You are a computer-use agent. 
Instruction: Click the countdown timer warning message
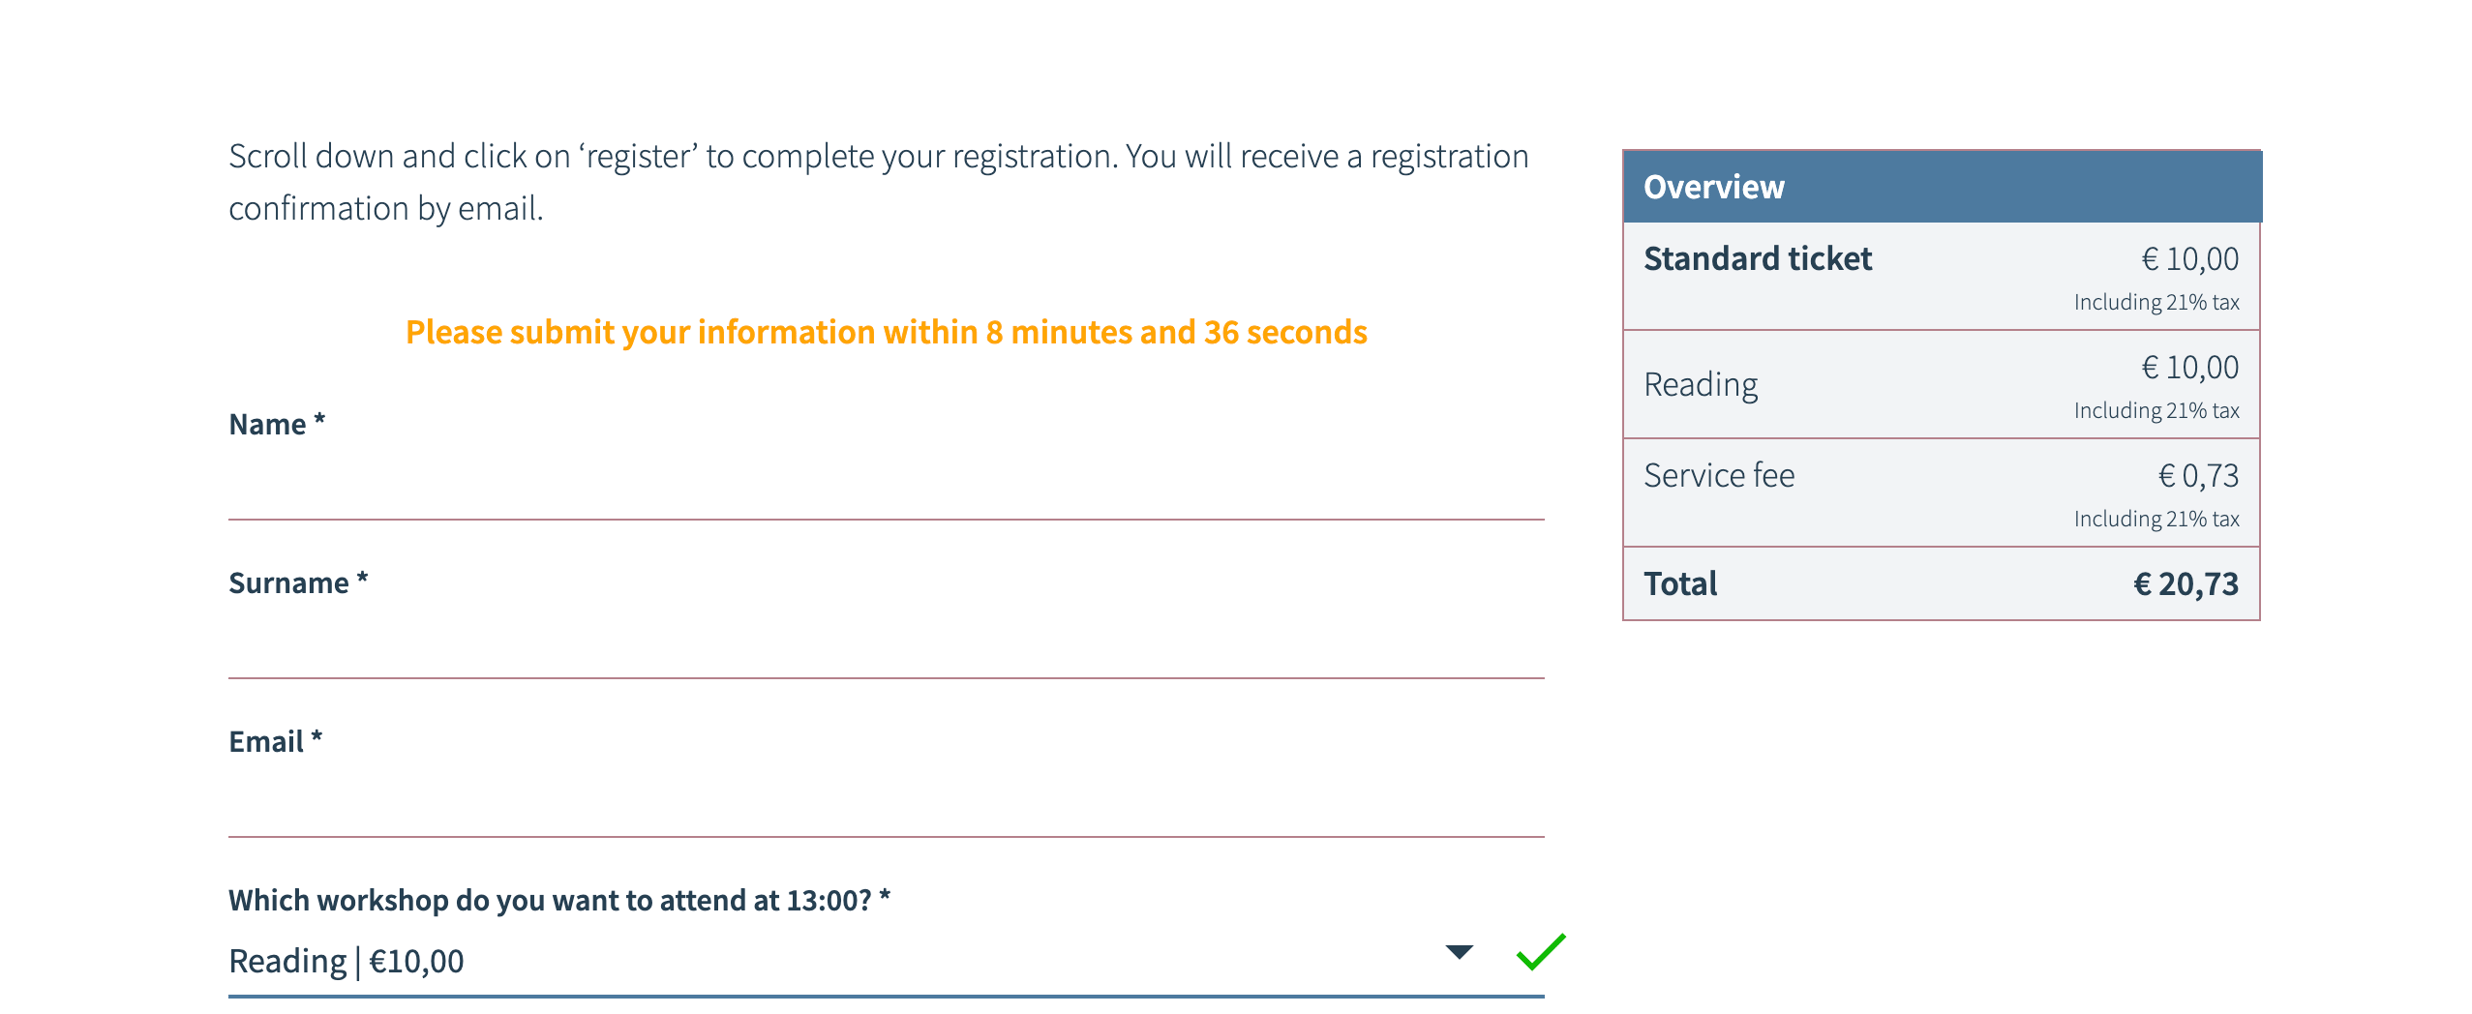click(x=886, y=331)
